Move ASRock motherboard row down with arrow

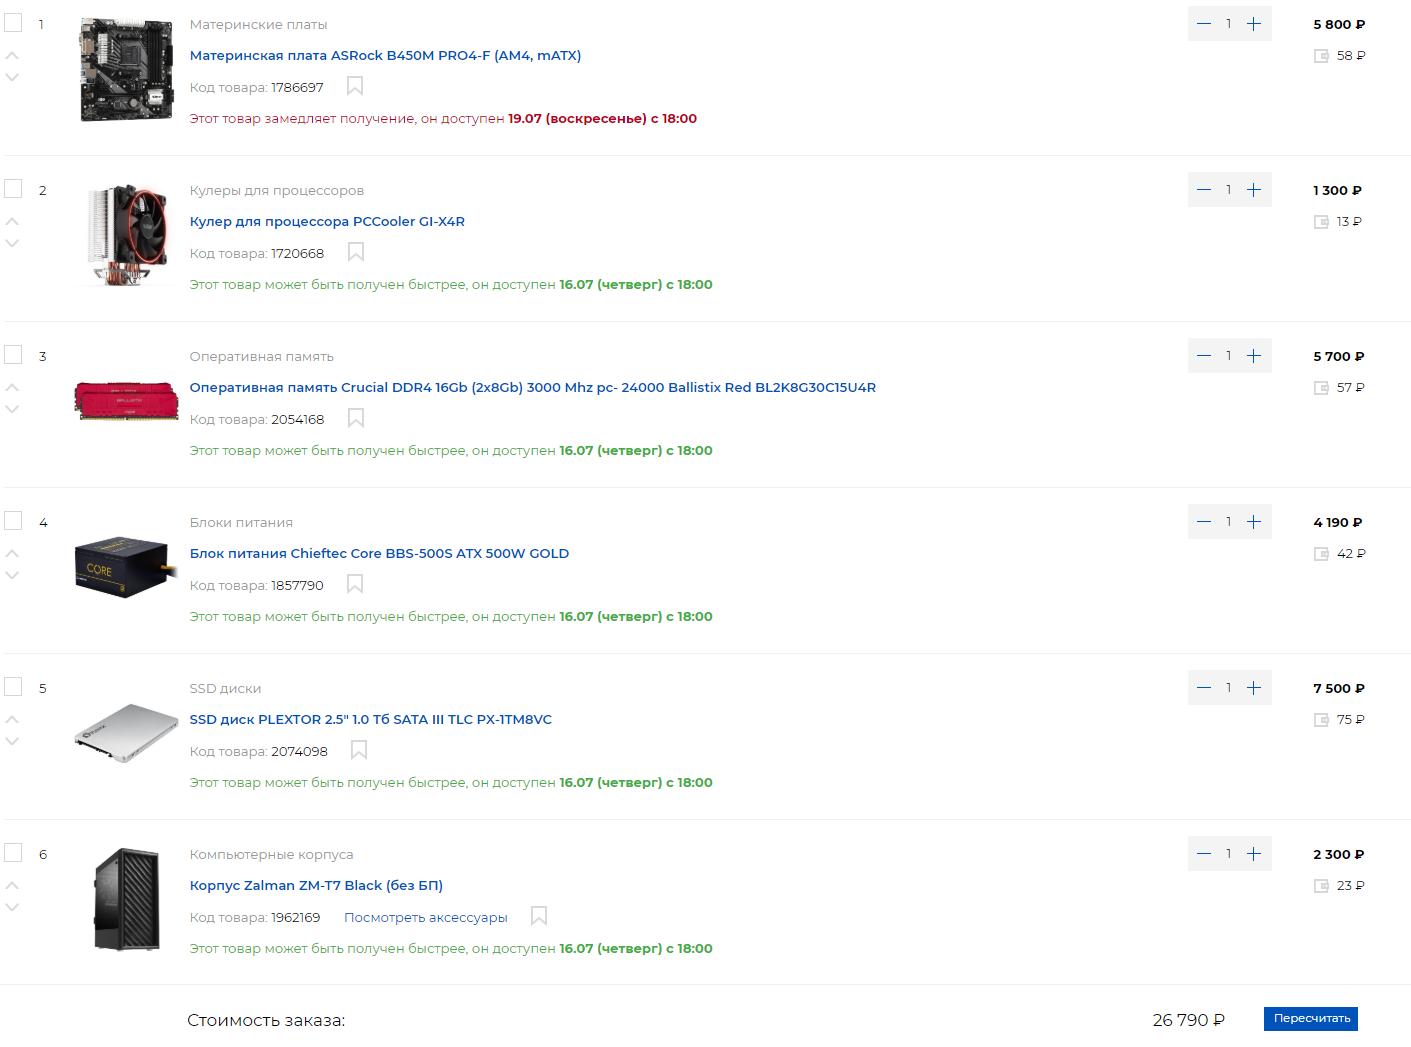pos(12,77)
